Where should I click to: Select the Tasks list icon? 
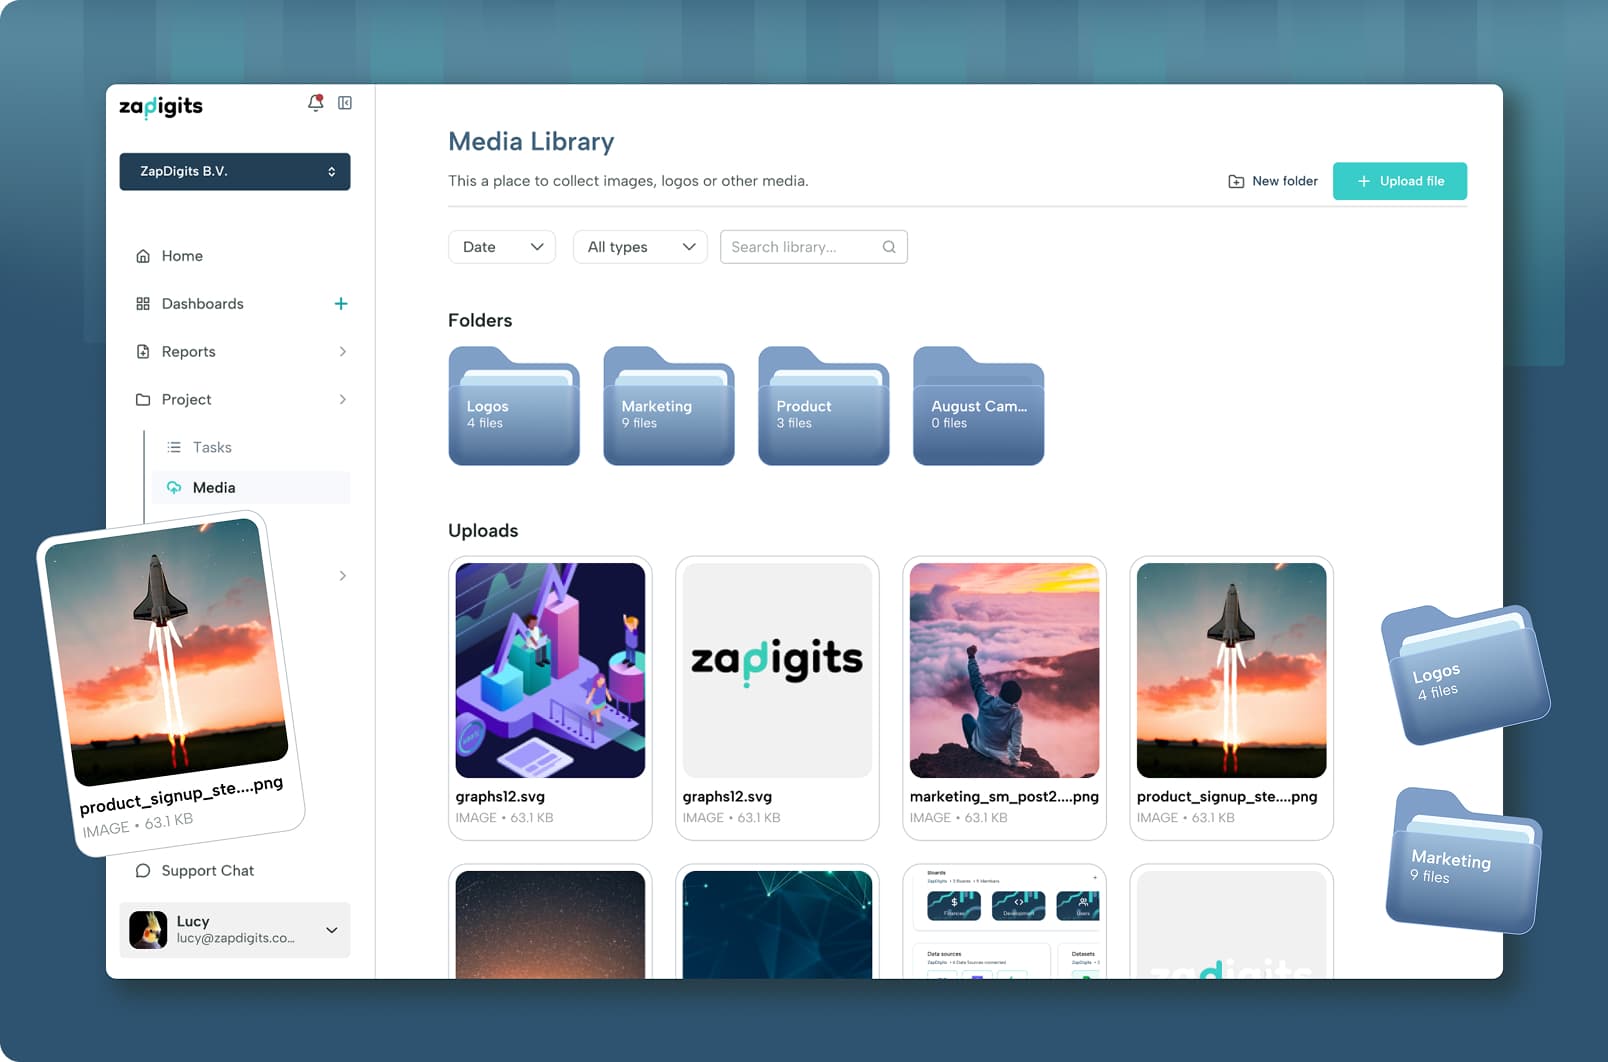pos(174,447)
